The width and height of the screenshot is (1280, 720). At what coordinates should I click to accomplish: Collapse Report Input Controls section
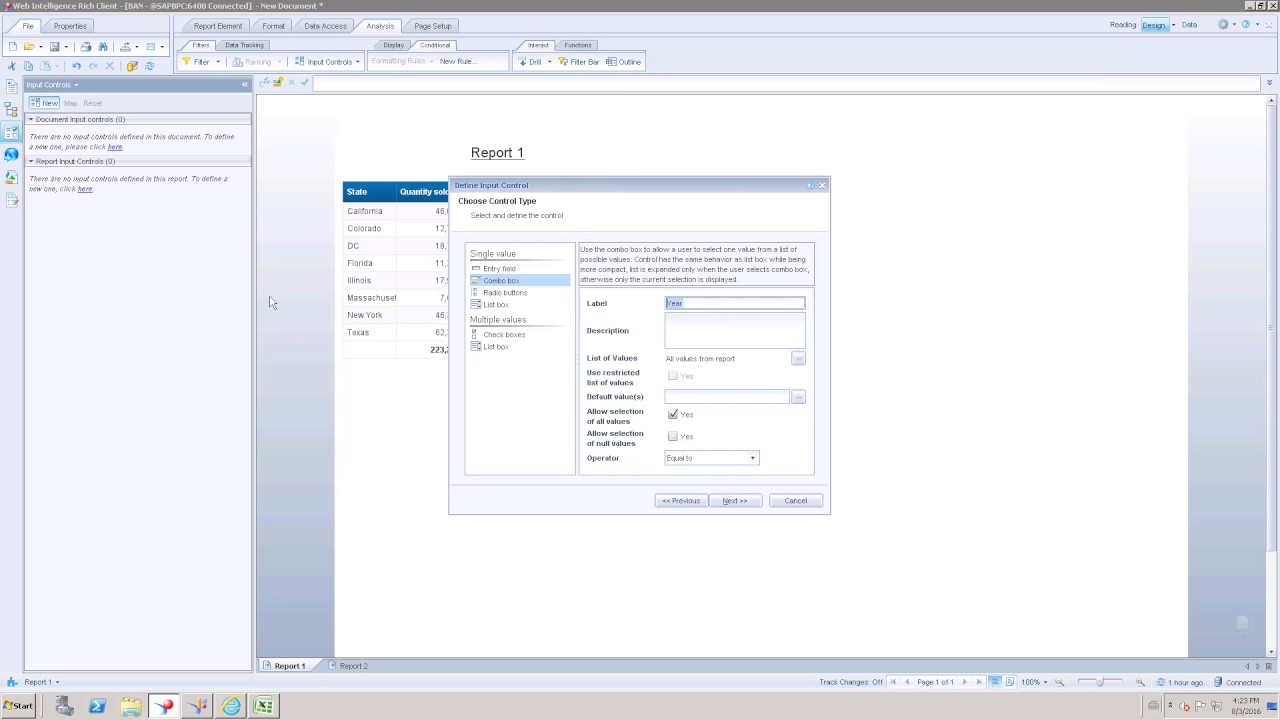(x=31, y=161)
